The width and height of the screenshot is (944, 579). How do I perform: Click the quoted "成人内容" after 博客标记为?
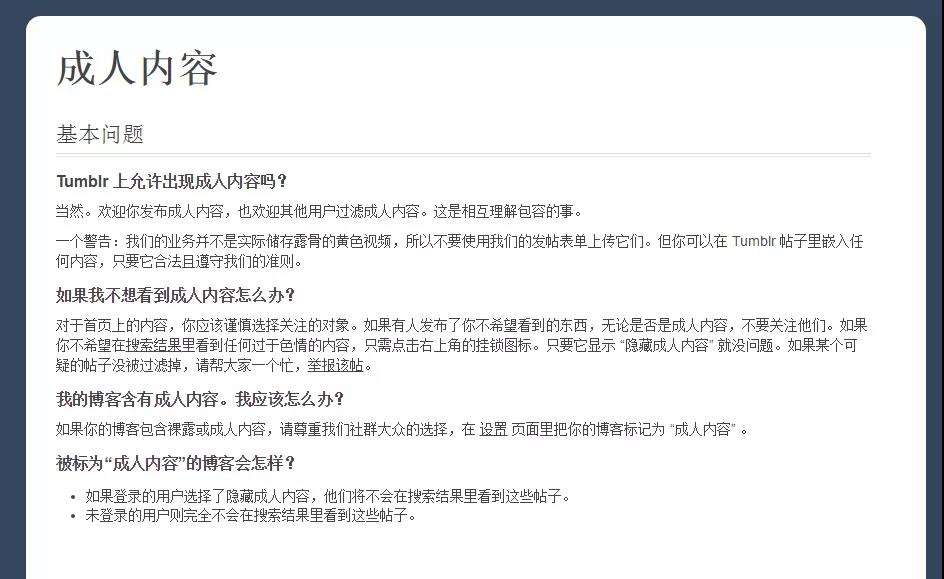coord(703,430)
